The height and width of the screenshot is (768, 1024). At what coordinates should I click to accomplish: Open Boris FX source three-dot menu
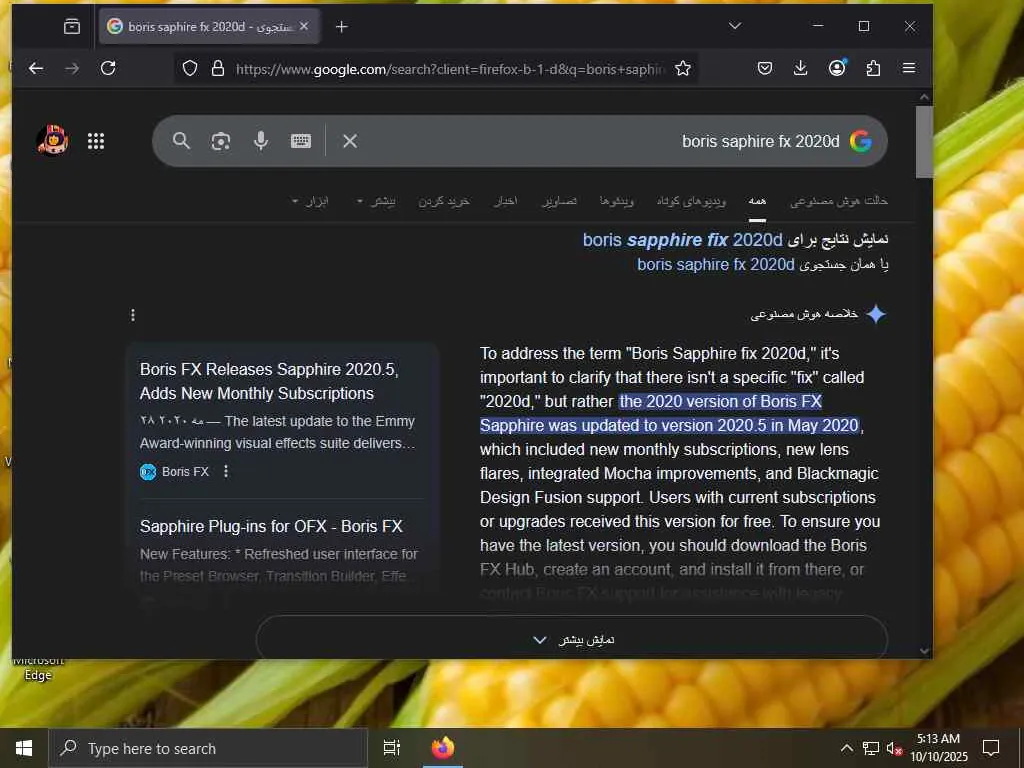click(226, 472)
